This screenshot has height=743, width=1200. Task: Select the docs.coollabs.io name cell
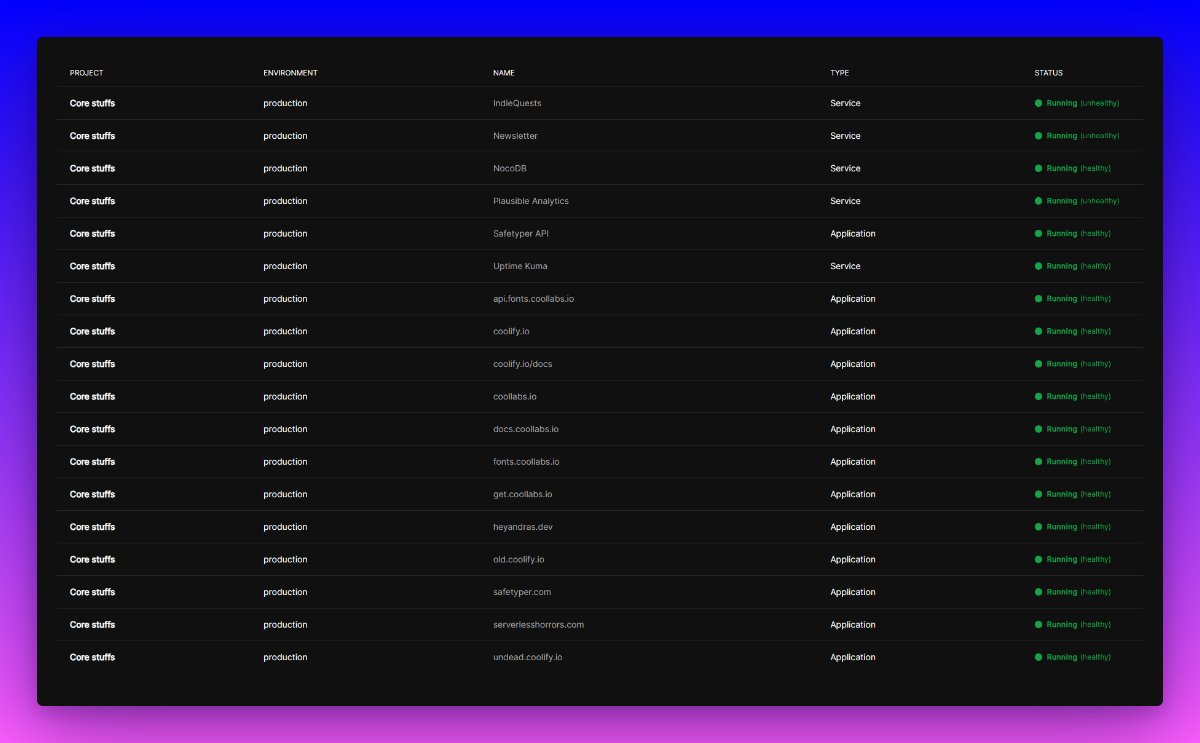pos(526,429)
